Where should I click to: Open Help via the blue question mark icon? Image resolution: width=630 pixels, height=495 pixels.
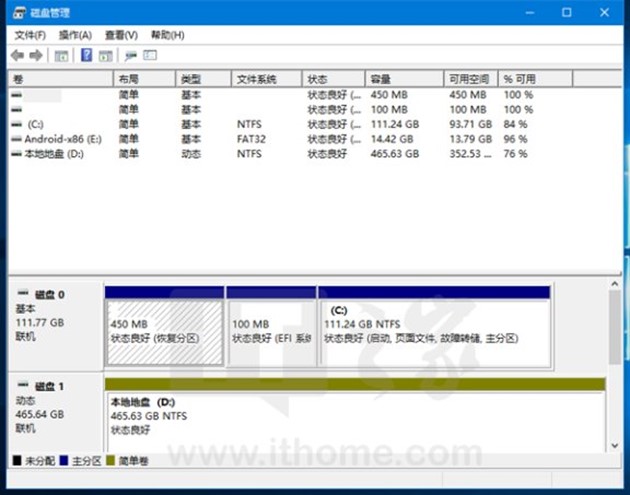pos(86,56)
